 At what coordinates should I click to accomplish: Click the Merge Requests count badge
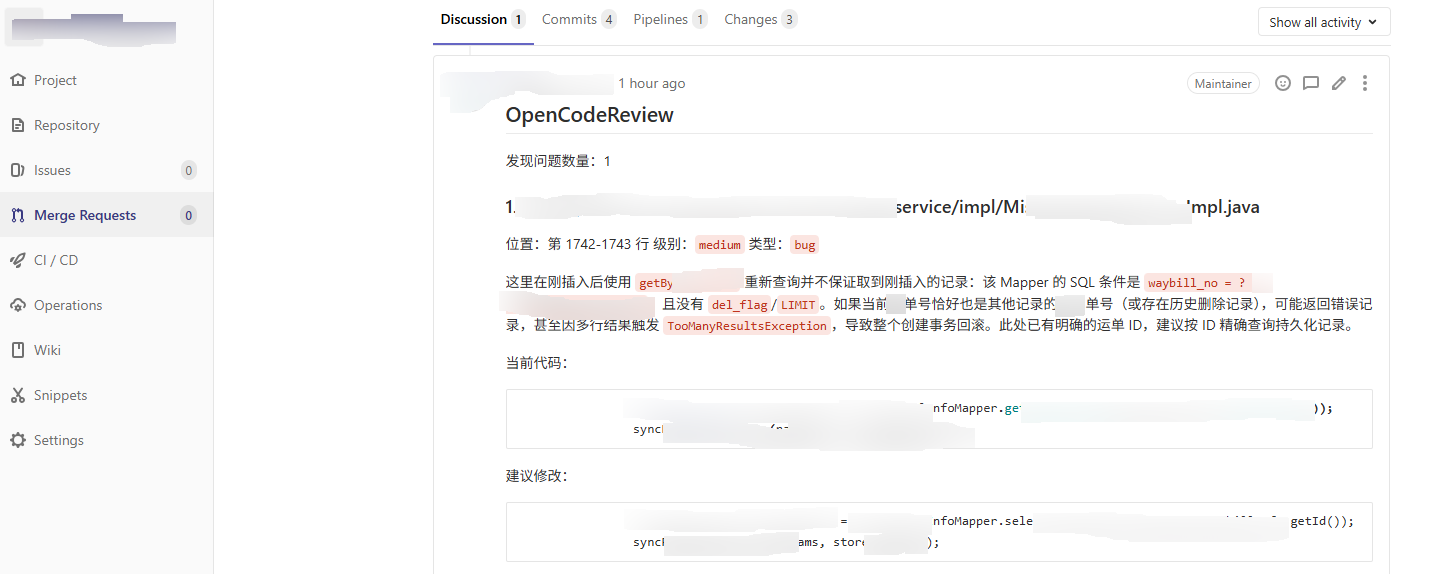point(189,215)
